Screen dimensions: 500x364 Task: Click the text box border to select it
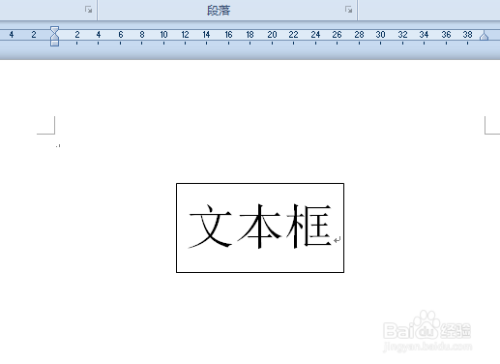[x=260, y=183]
